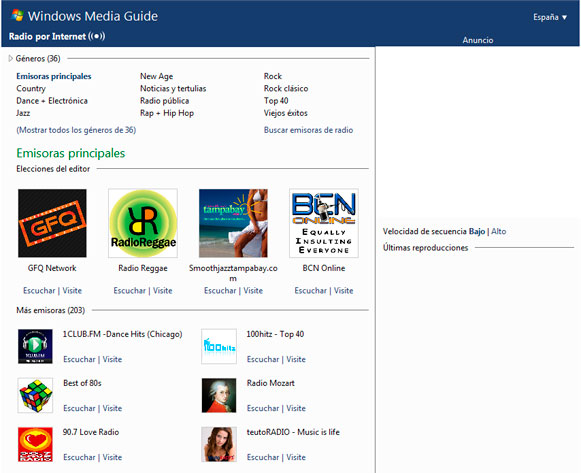The width and height of the screenshot is (581, 473).
Task: Open the Smoothjazztampabay station image
Action: click(x=233, y=223)
